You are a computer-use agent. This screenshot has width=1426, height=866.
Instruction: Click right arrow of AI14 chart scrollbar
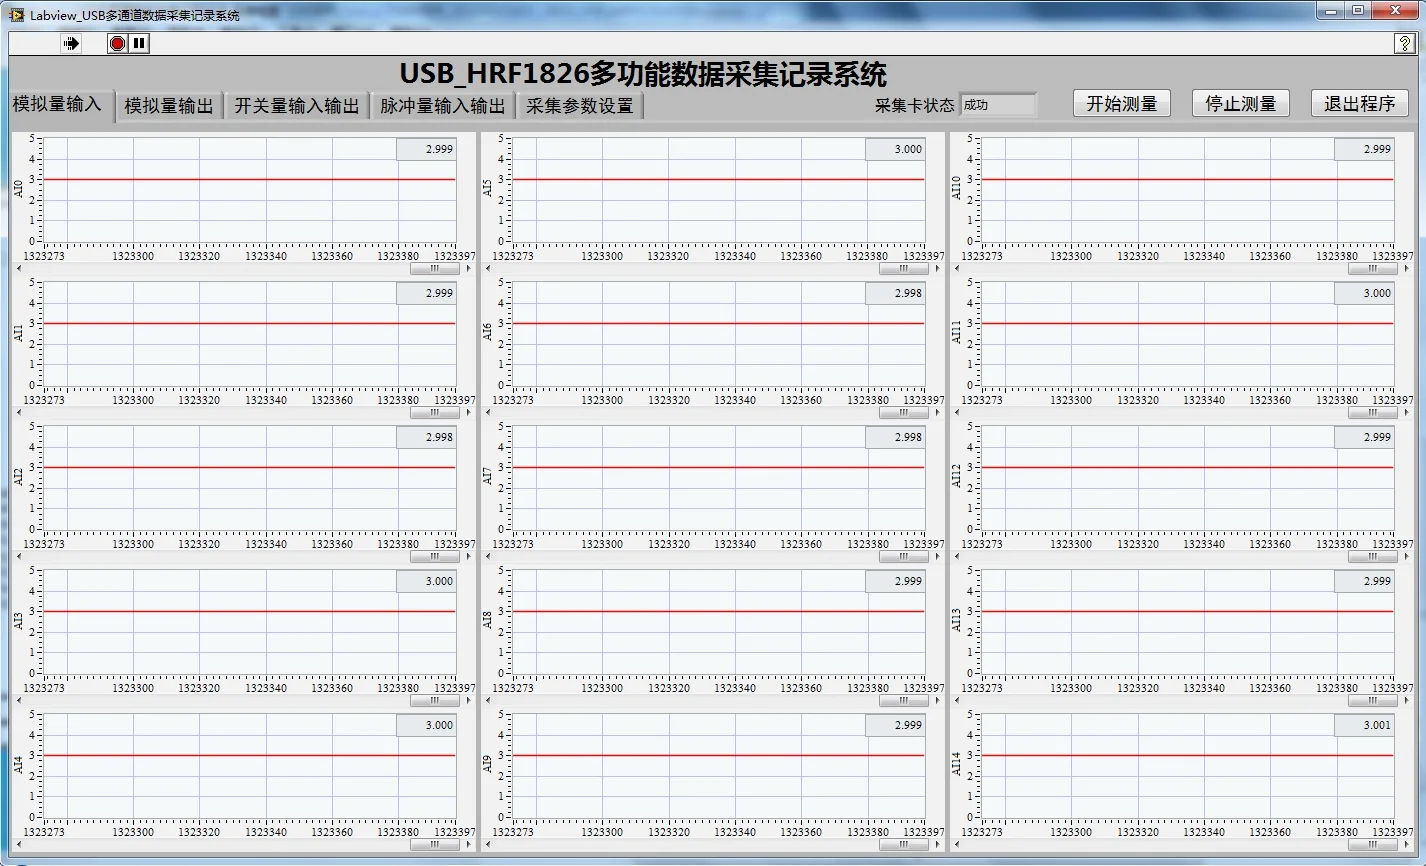1406,844
